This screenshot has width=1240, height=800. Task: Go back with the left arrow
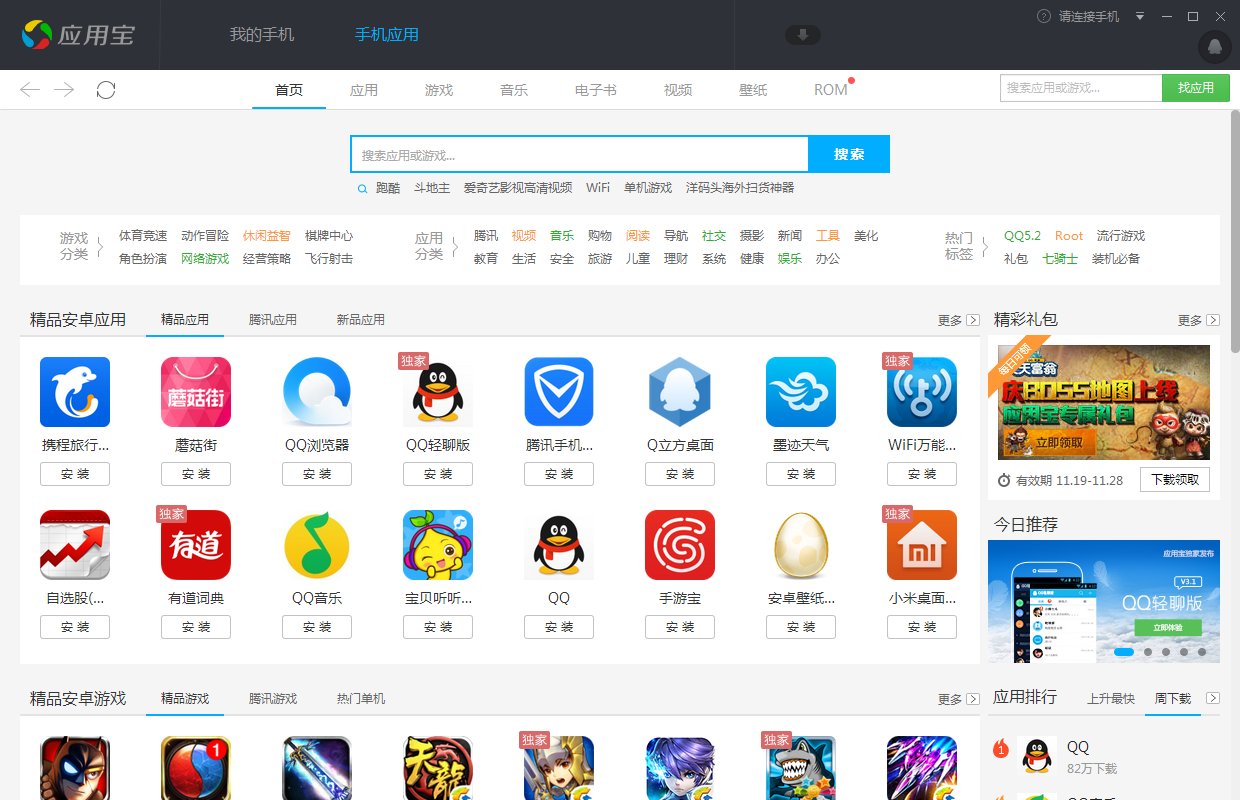pos(30,90)
